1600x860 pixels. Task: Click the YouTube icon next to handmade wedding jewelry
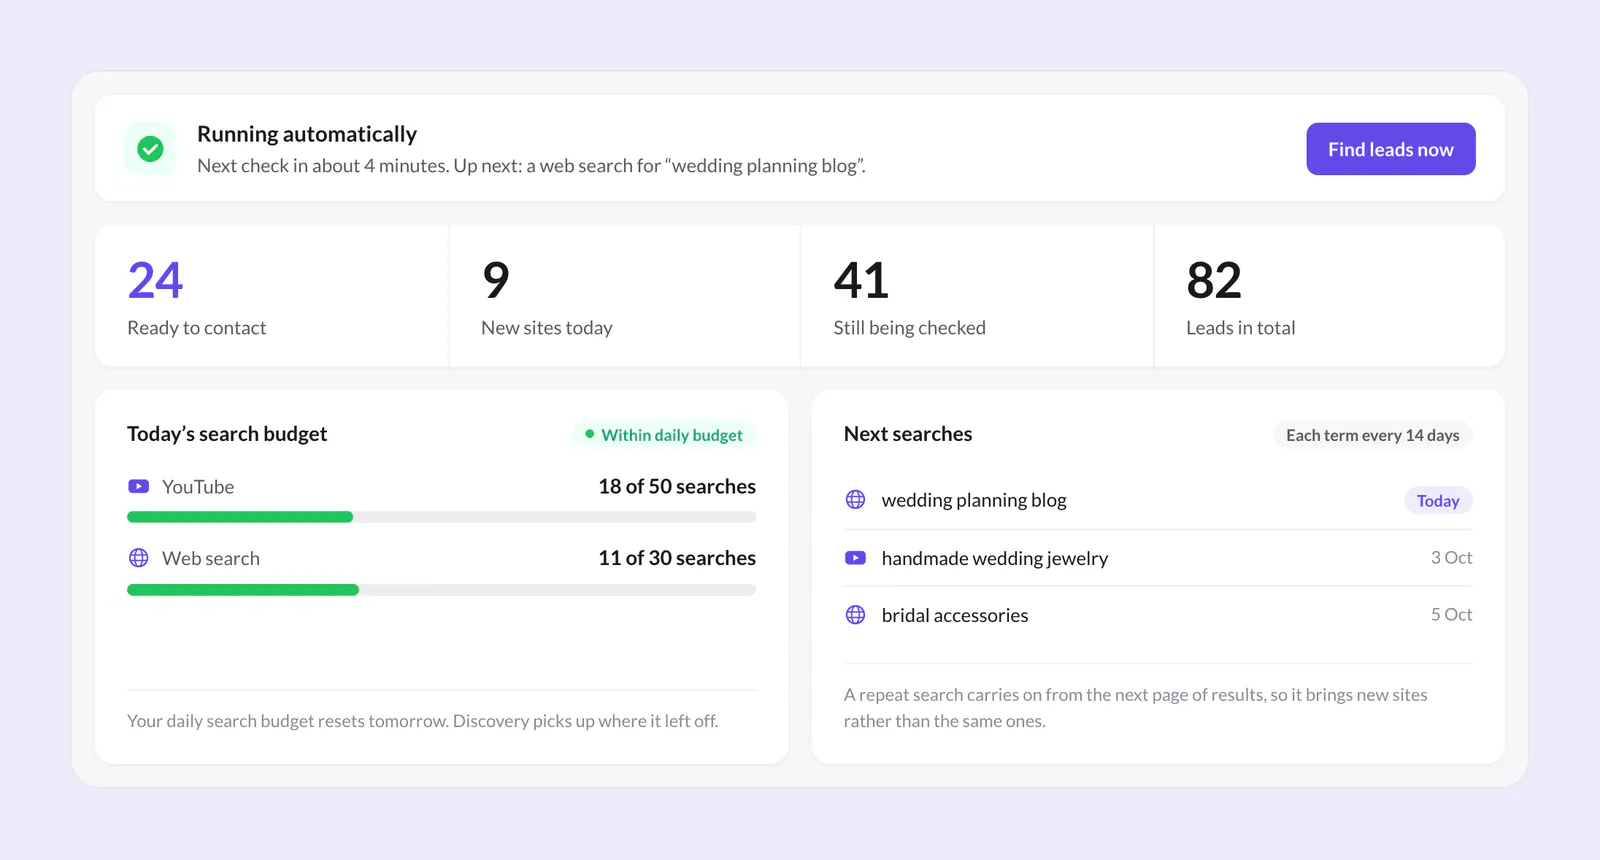856,557
